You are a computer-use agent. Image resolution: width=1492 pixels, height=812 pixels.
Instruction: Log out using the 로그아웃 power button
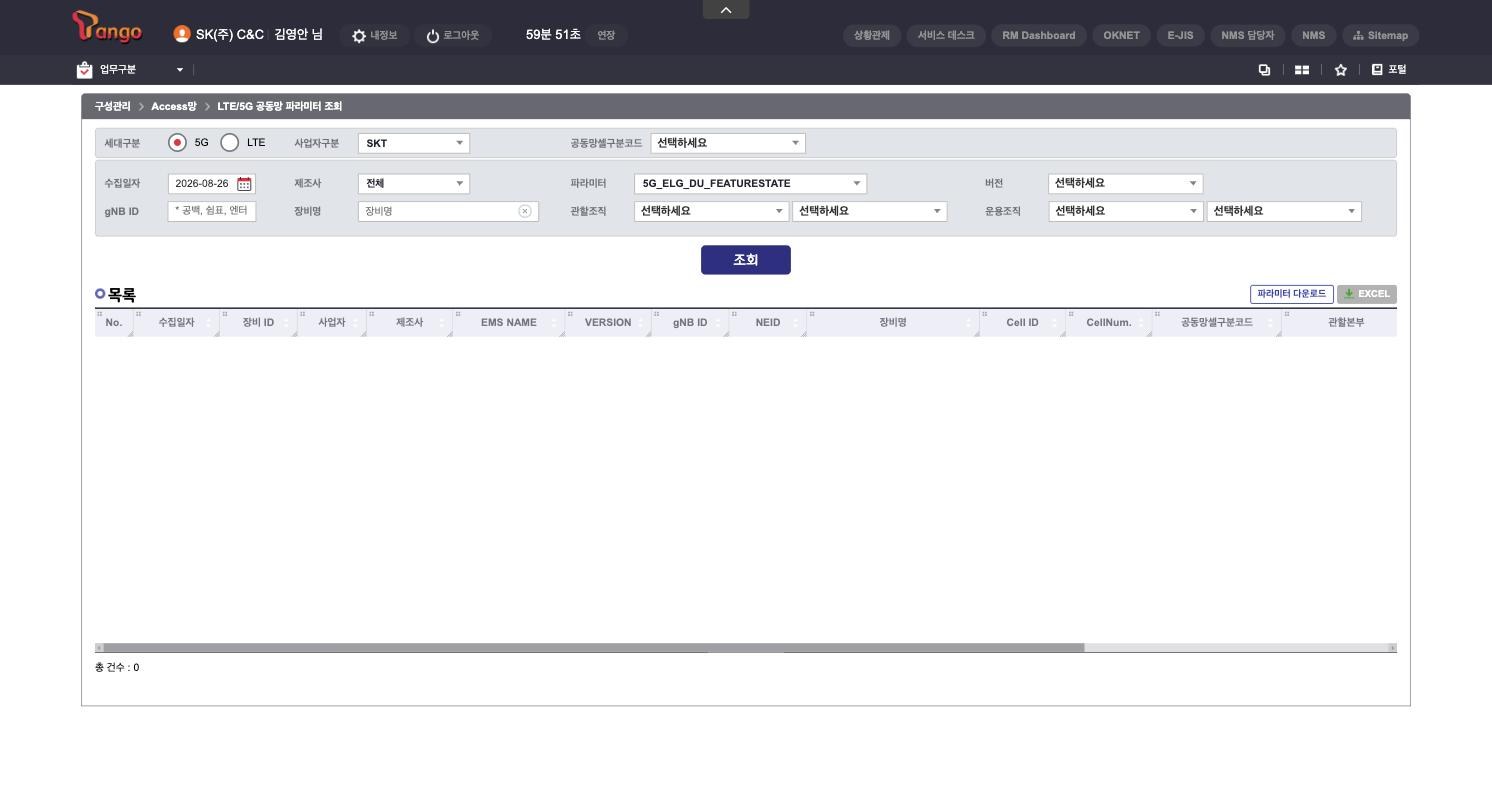[452, 36]
